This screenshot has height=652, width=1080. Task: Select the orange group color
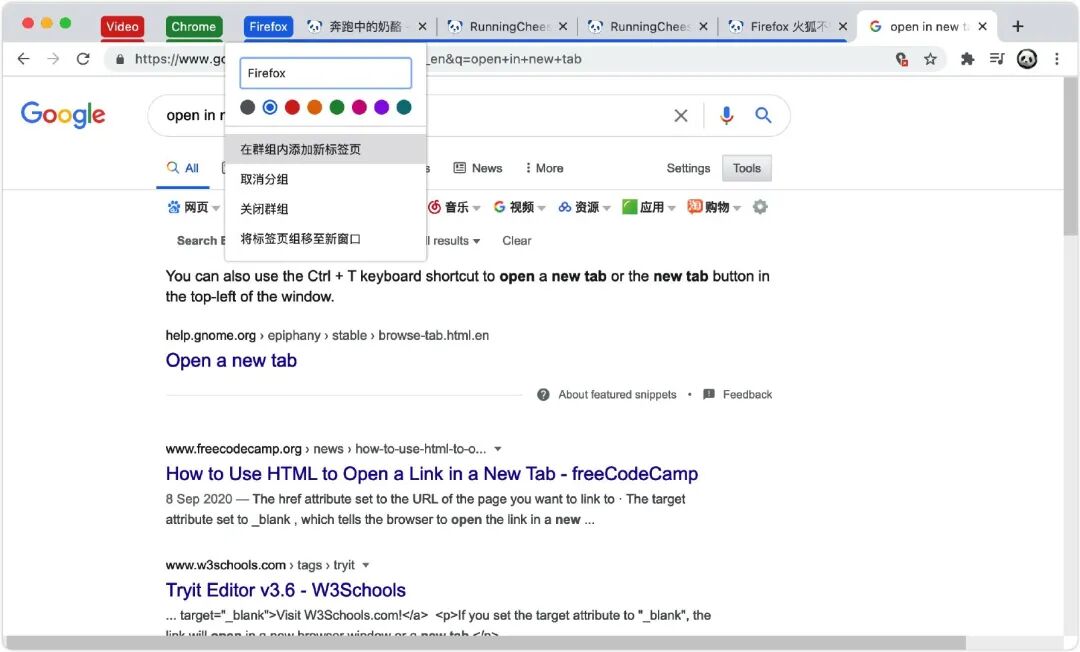click(x=315, y=107)
